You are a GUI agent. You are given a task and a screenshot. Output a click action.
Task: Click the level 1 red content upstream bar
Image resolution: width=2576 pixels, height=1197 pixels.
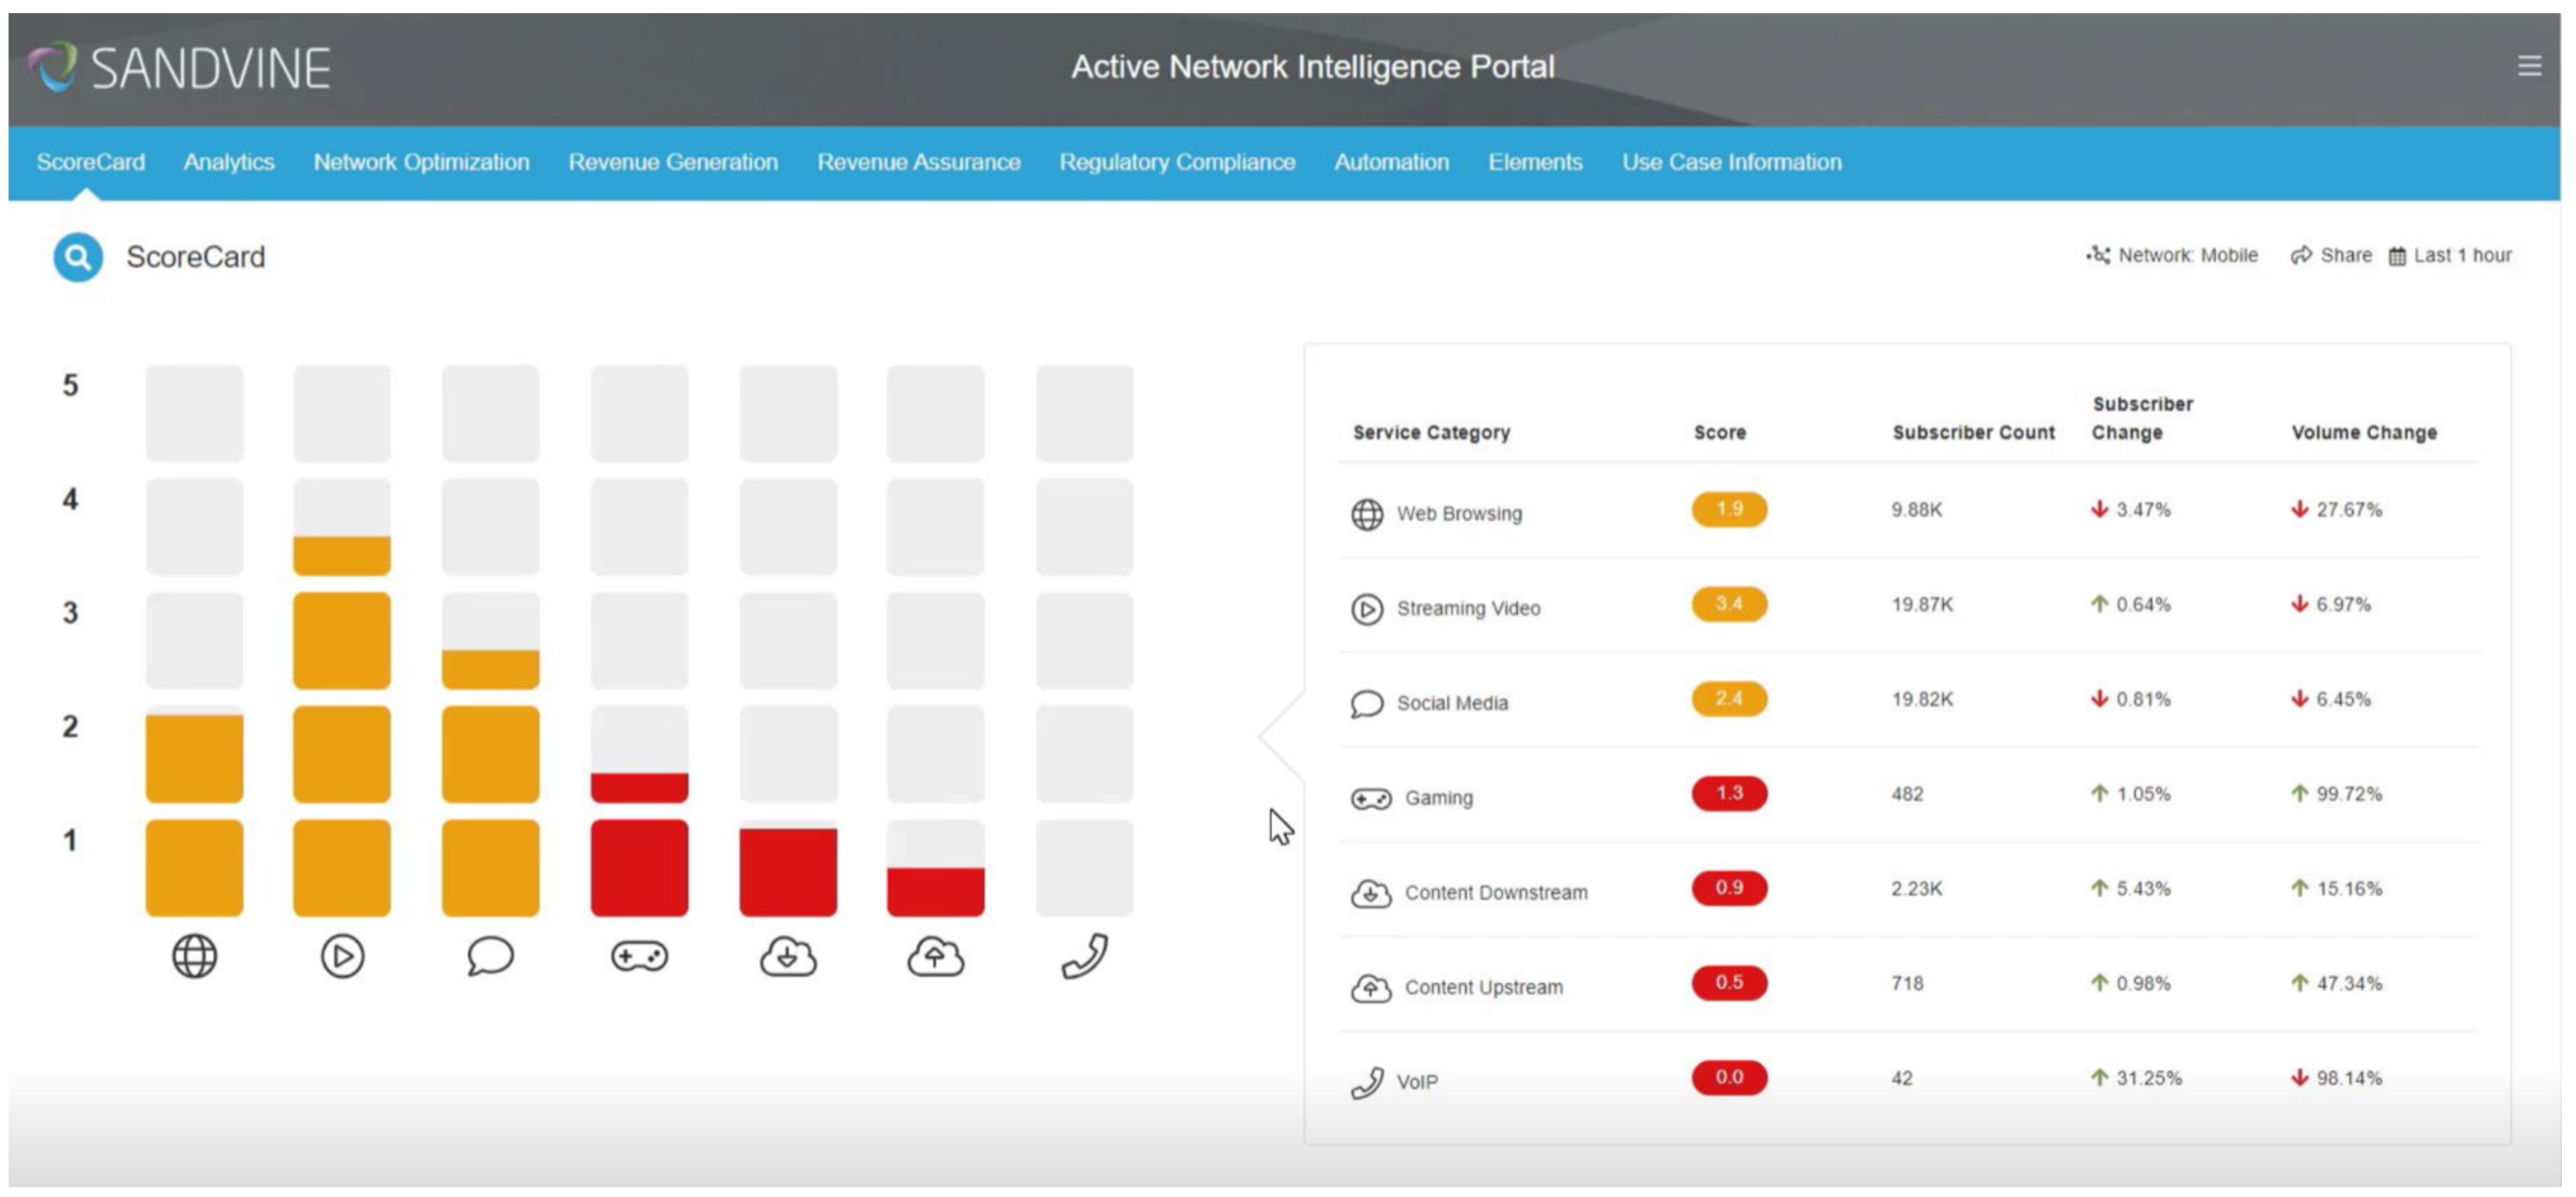coord(936,892)
